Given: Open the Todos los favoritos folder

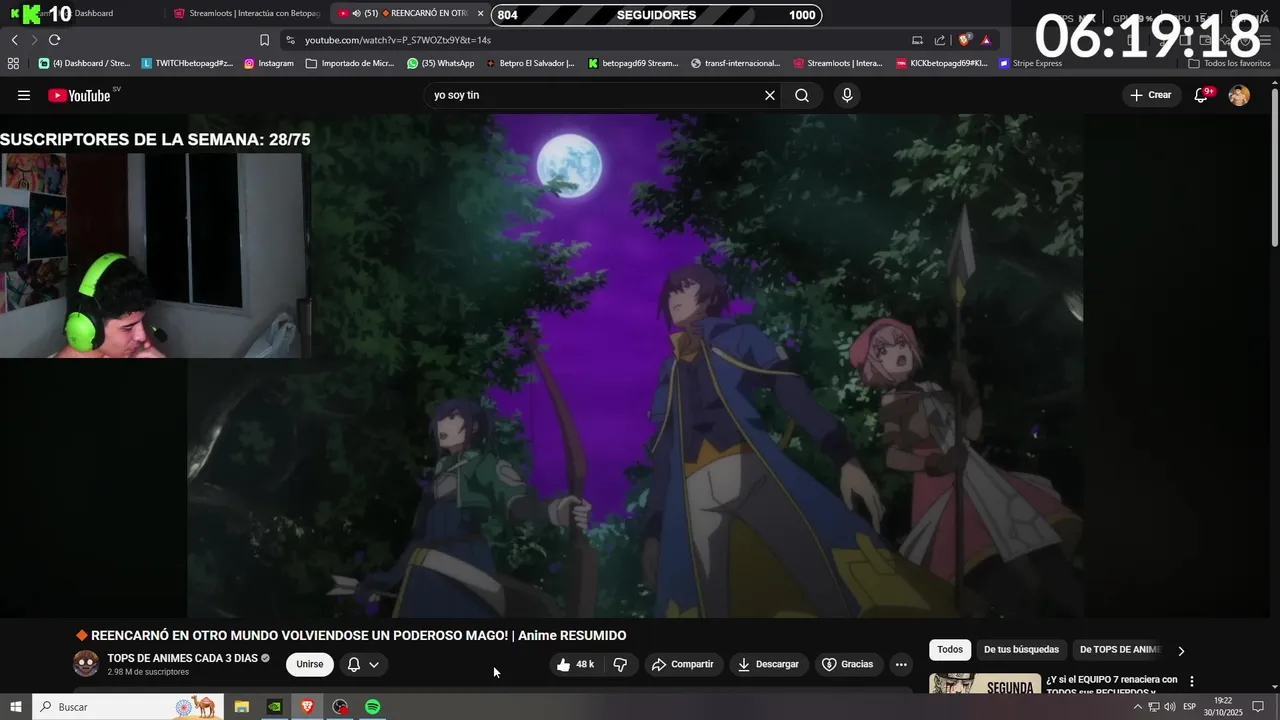Looking at the screenshot, I should tap(1229, 63).
